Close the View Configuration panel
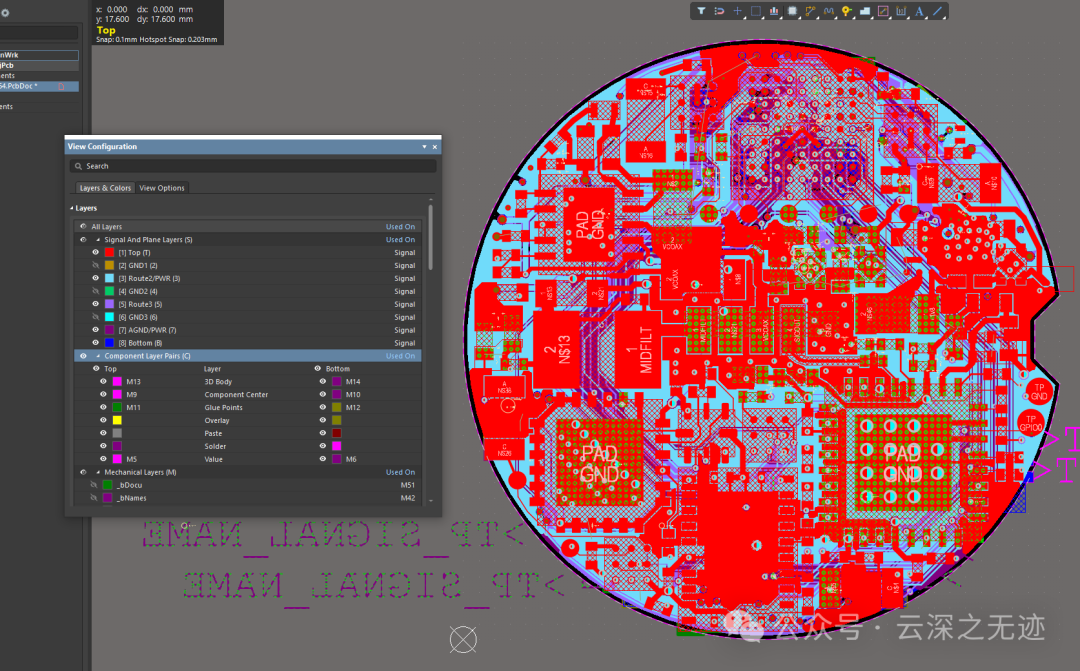The height and width of the screenshot is (671, 1080). click(x=435, y=147)
